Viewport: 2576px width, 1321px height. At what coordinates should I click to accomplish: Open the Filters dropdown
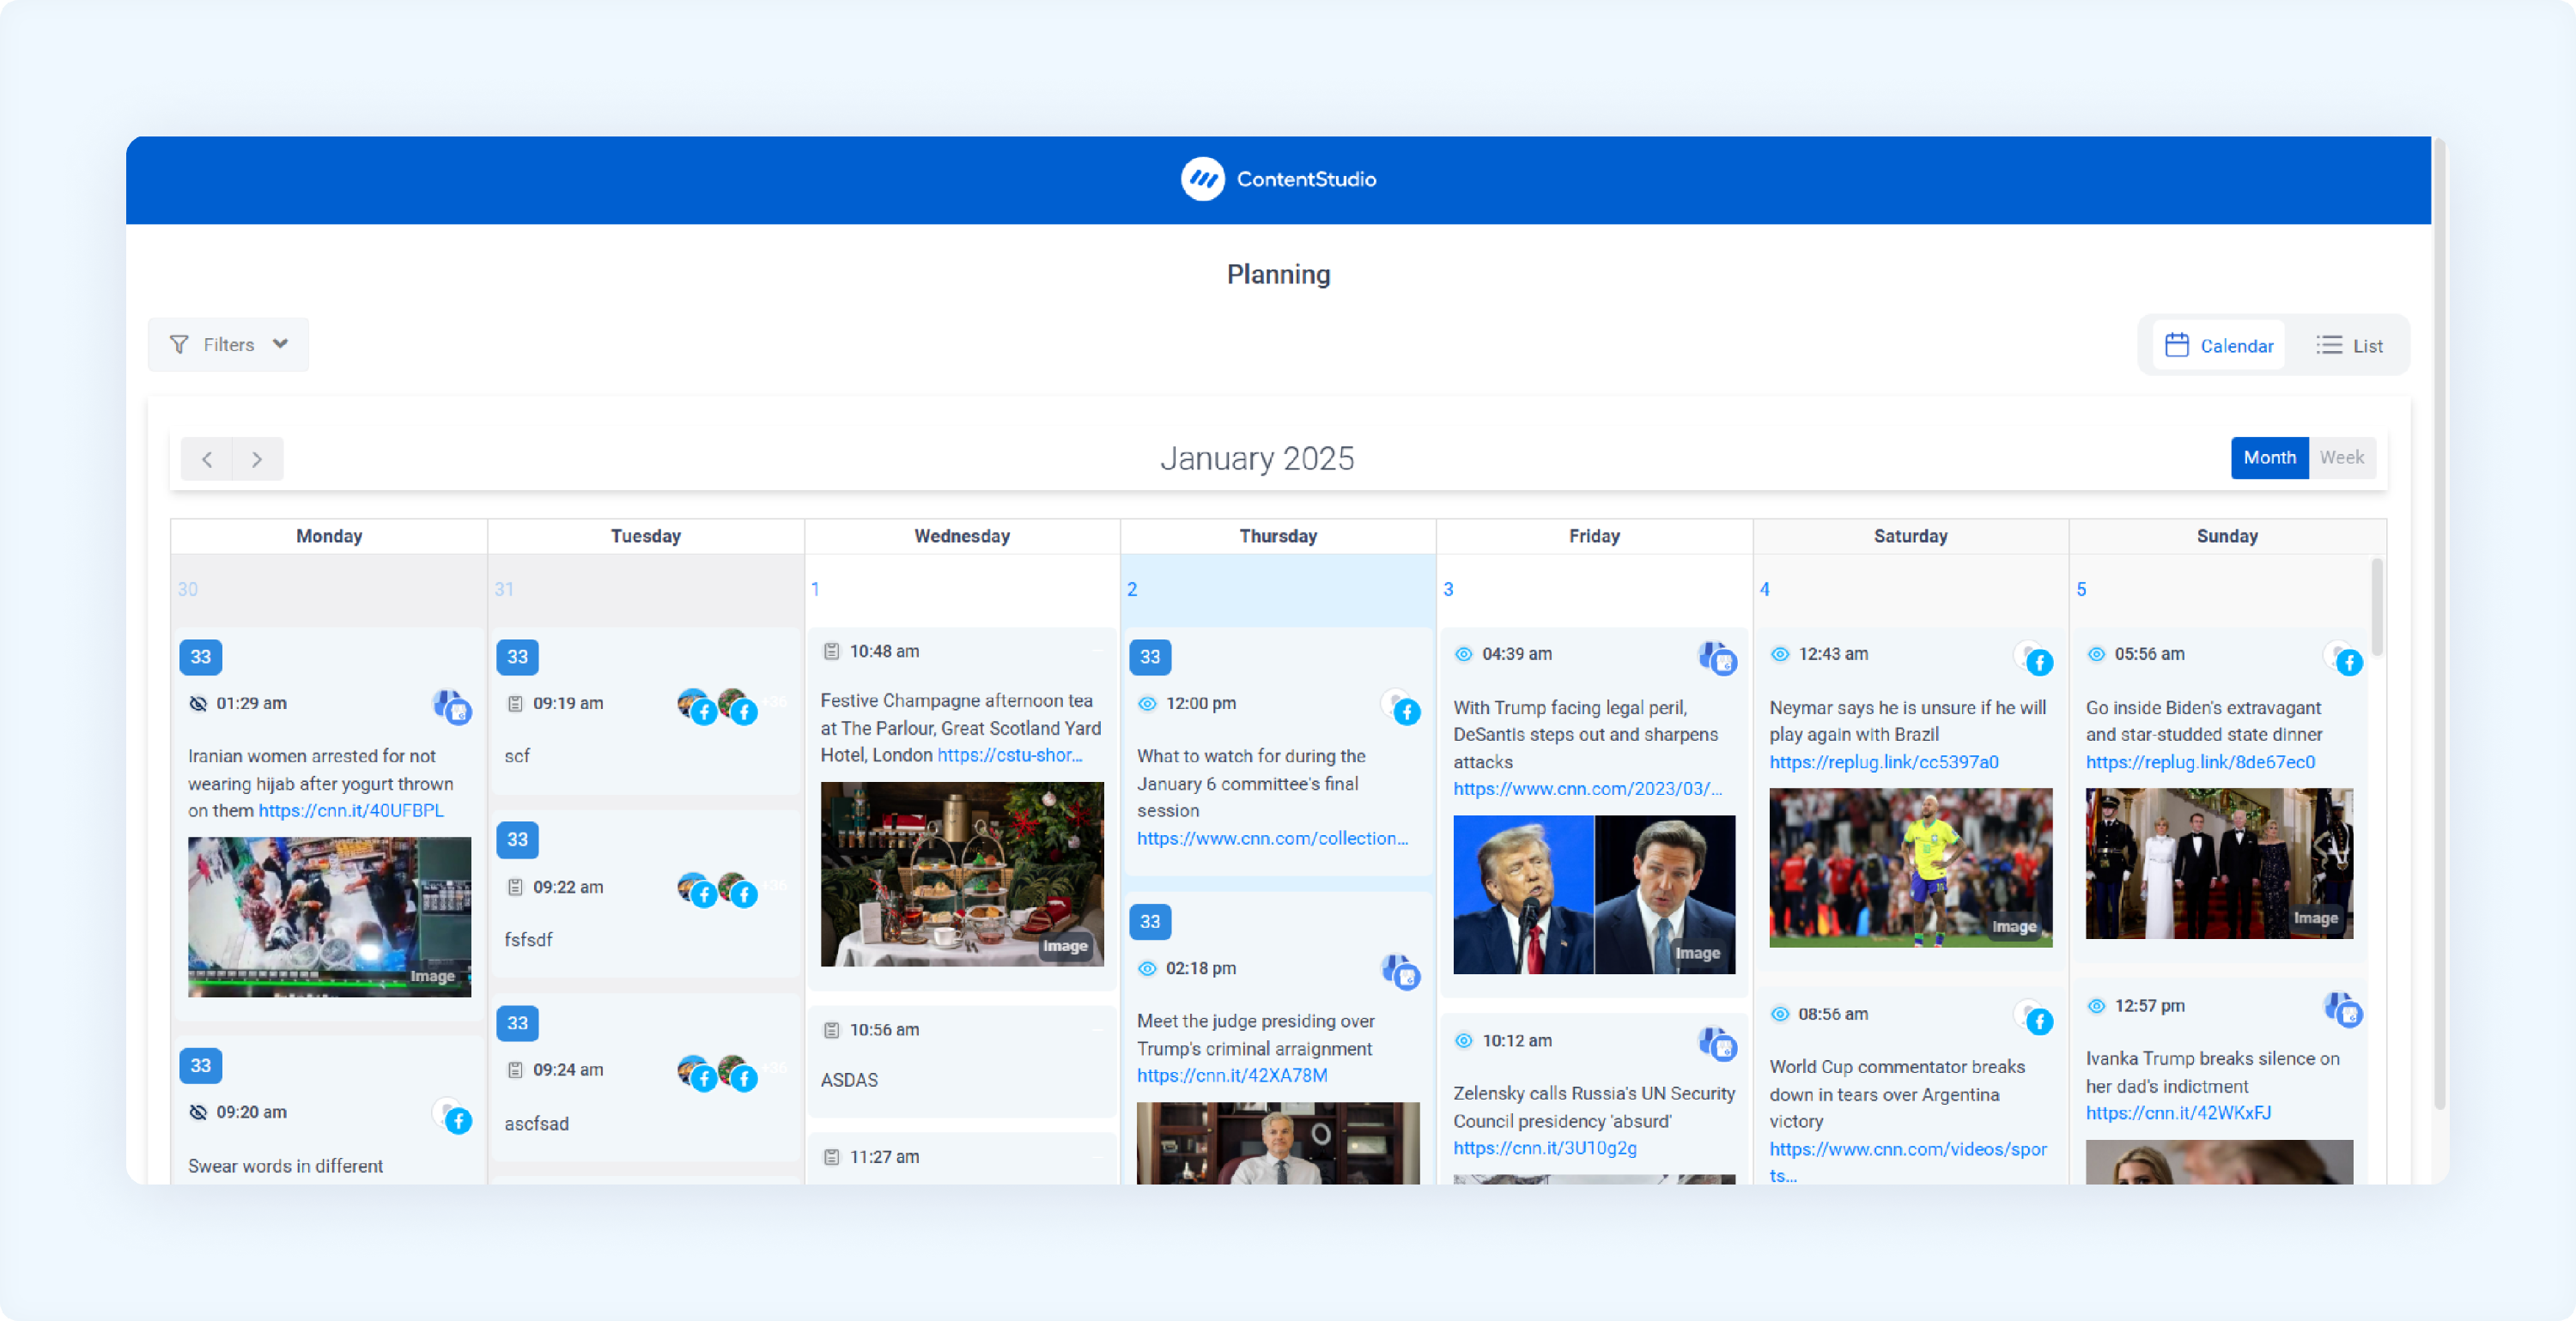(x=228, y=344)
